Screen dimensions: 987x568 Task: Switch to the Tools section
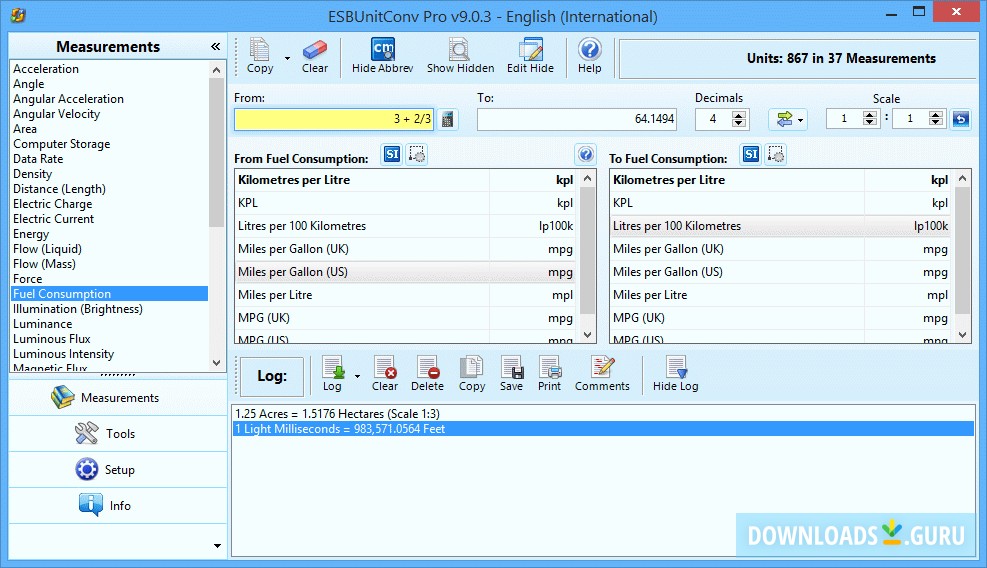(118, 434)
